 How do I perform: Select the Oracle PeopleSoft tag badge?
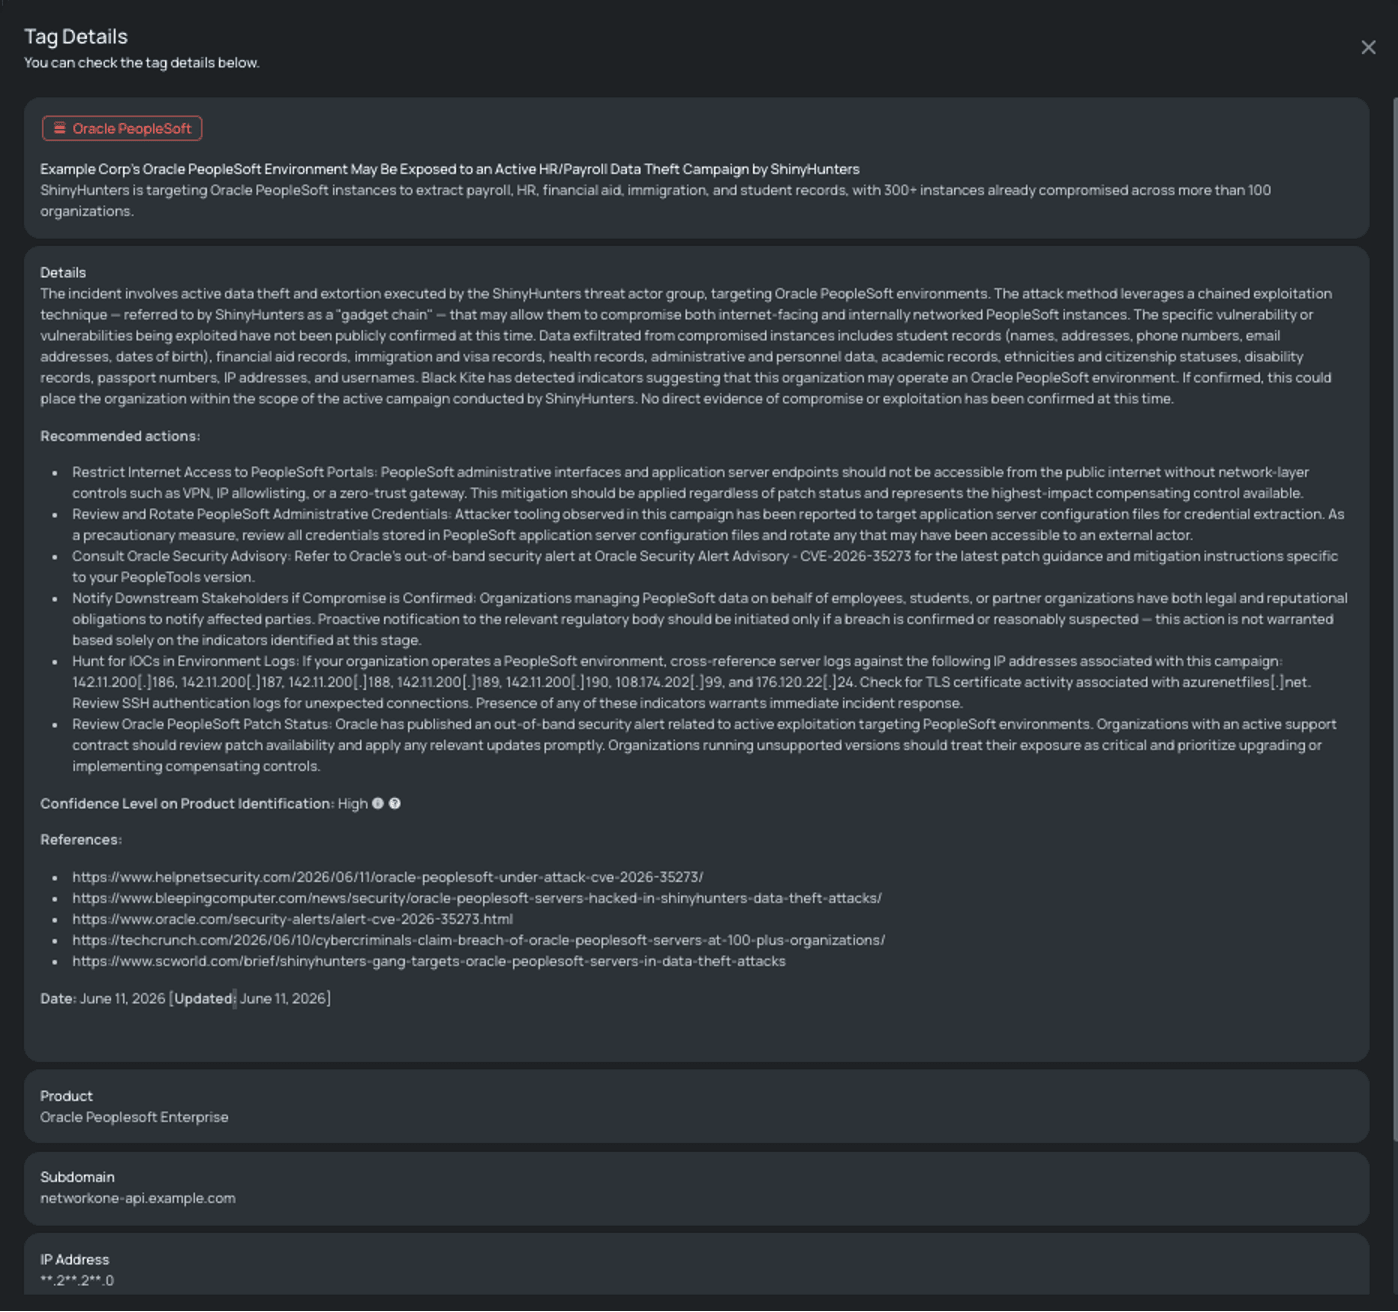tap(122, 128)
